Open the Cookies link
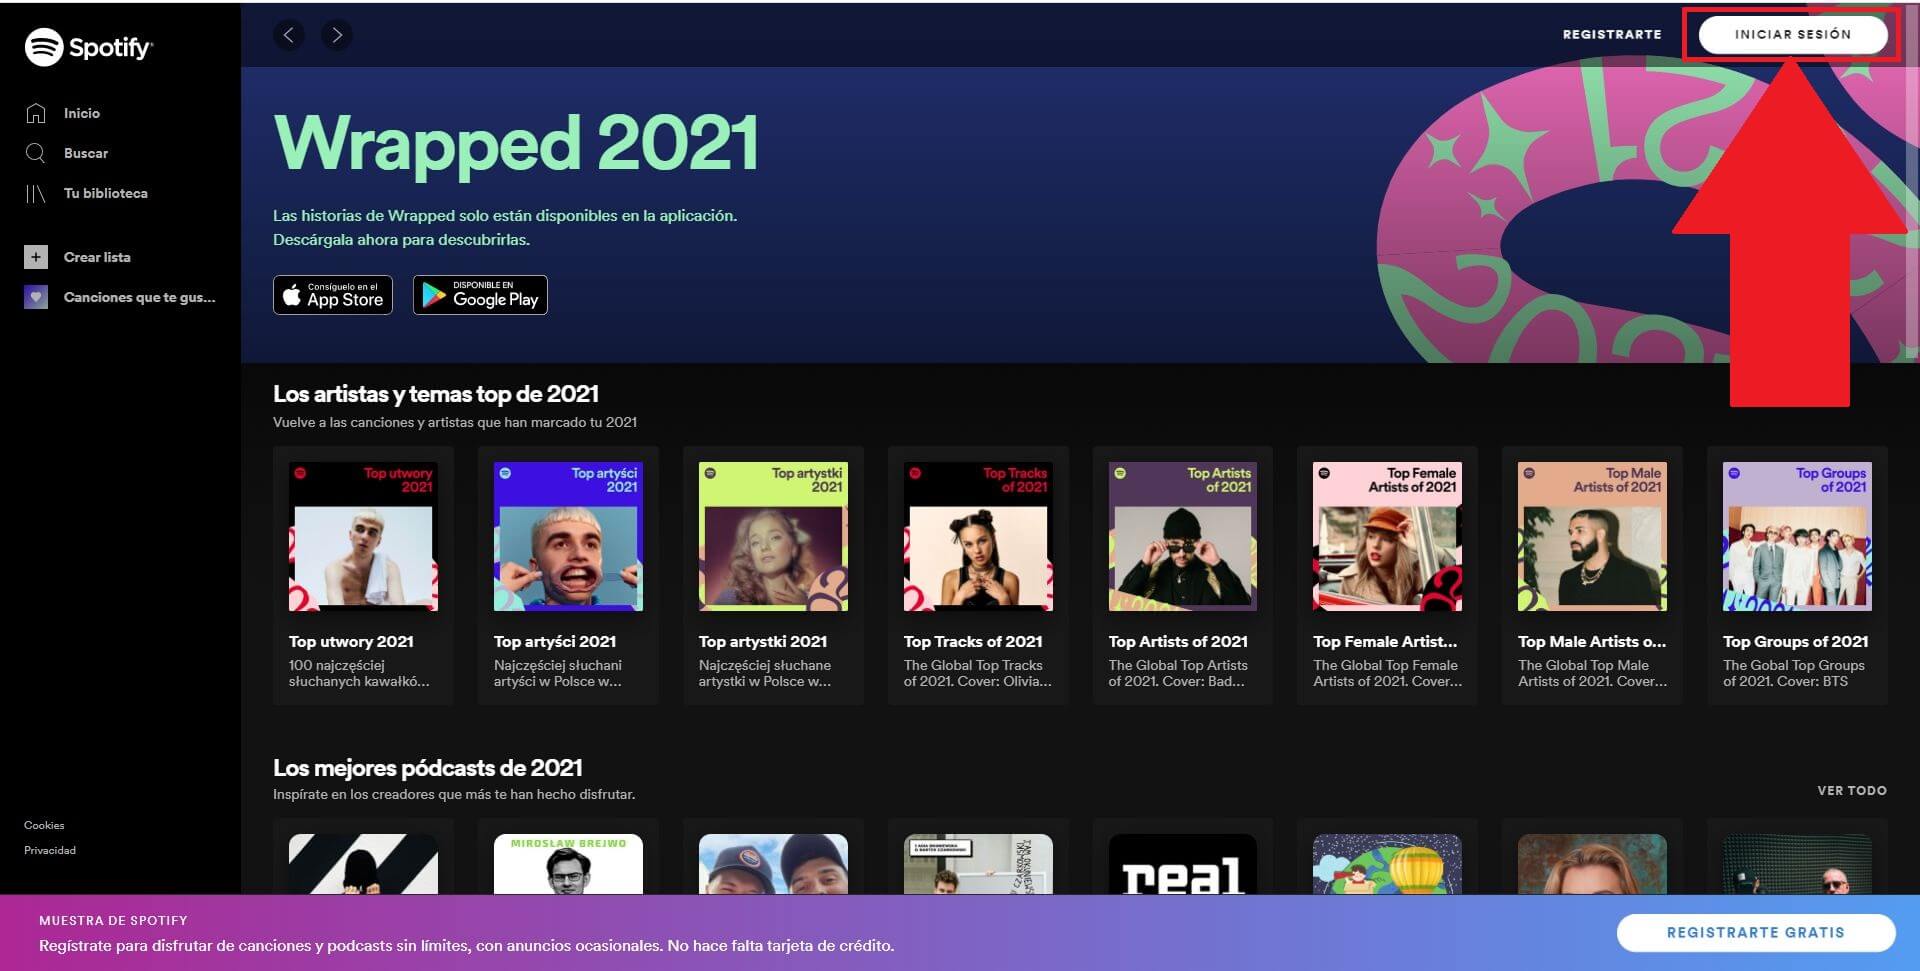 pos(44,825)
